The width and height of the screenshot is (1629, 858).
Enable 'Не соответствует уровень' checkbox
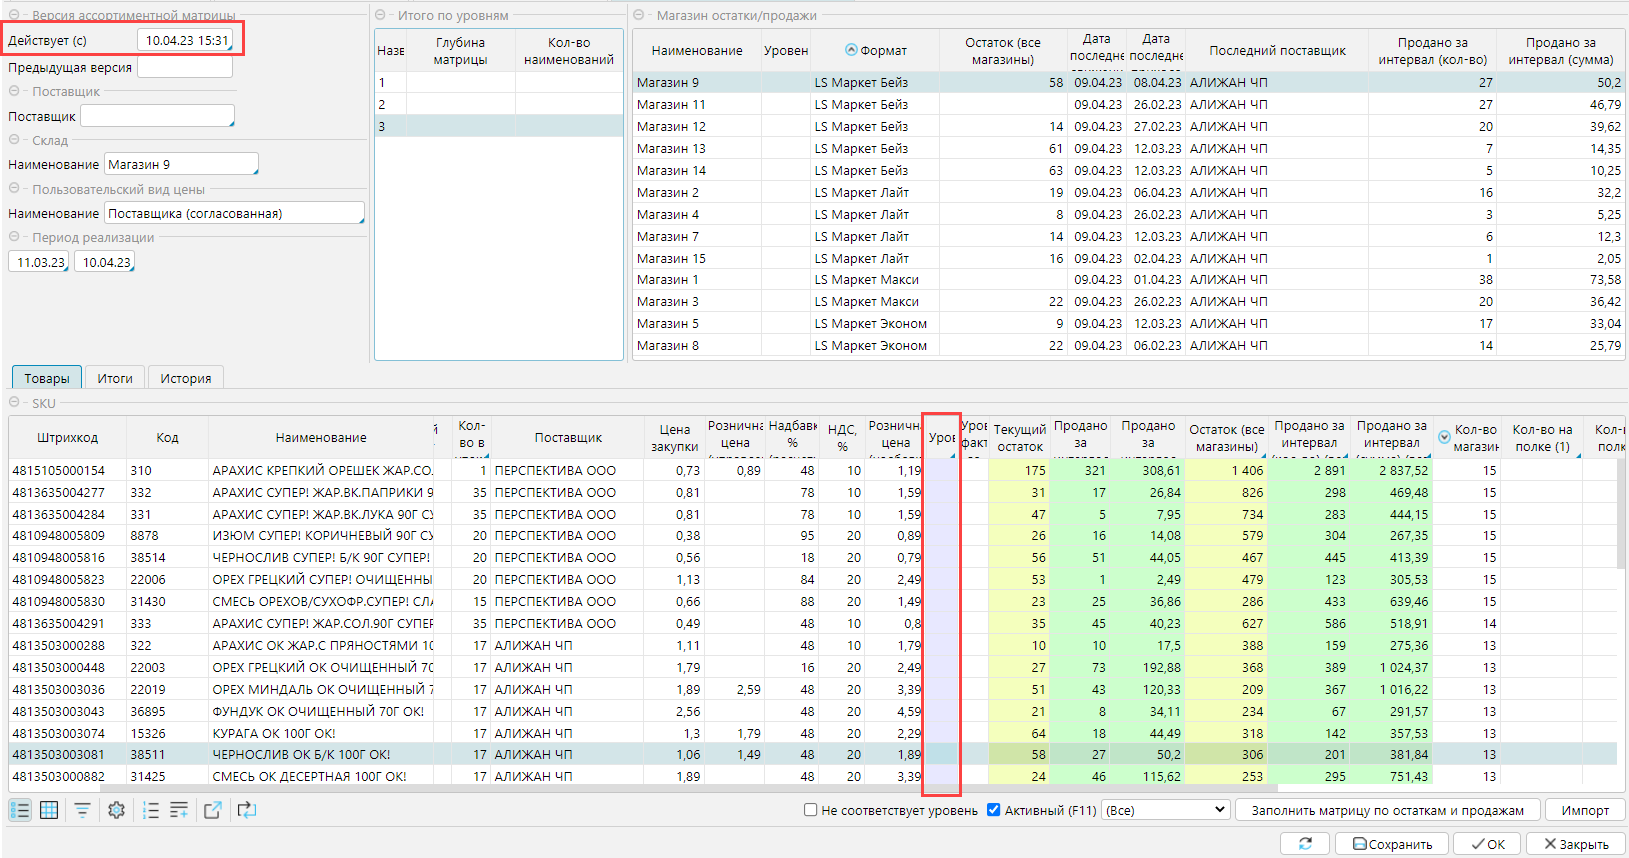point(811,810)
